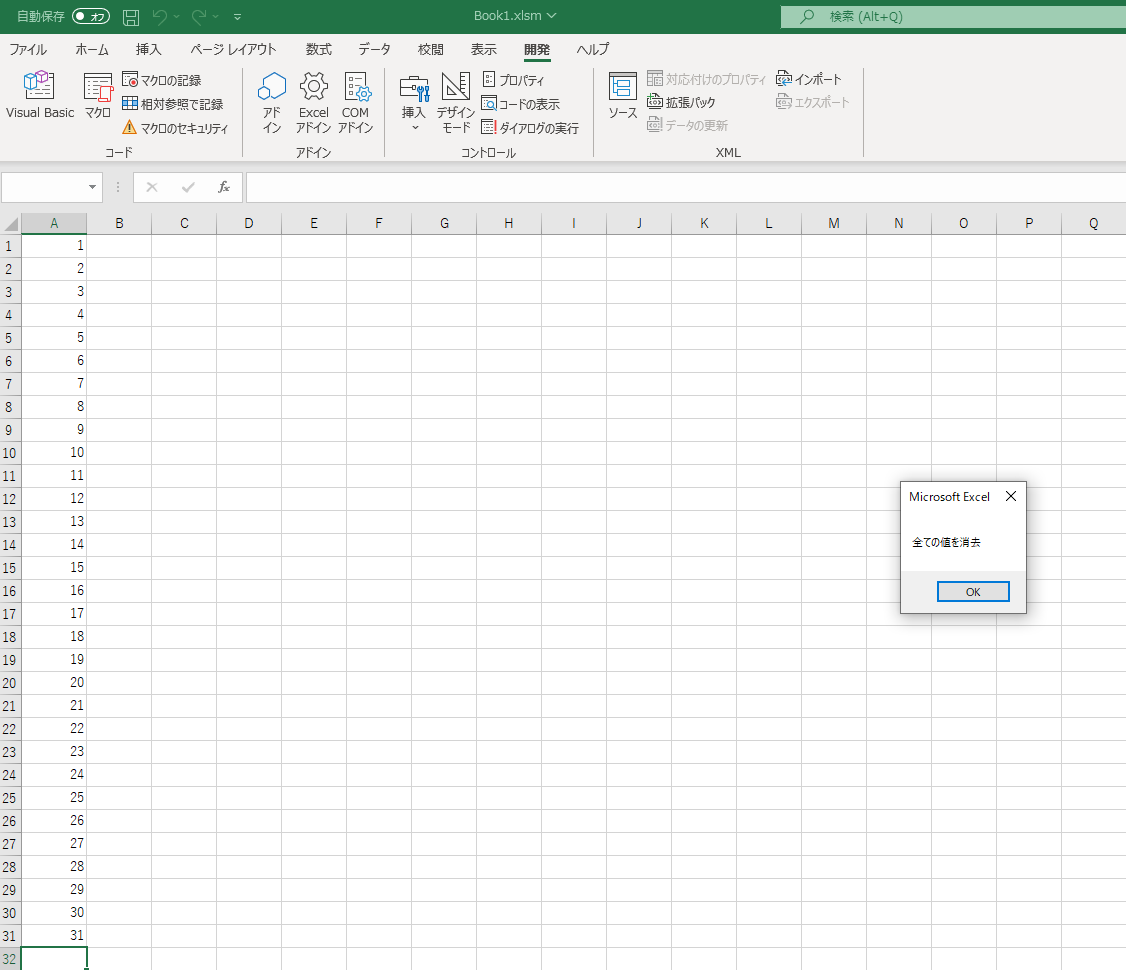The width and height of the screenshot is (1126, 970).
Task: Open the Name Box dropdown arrow
Action: click(x=93, y=187)
